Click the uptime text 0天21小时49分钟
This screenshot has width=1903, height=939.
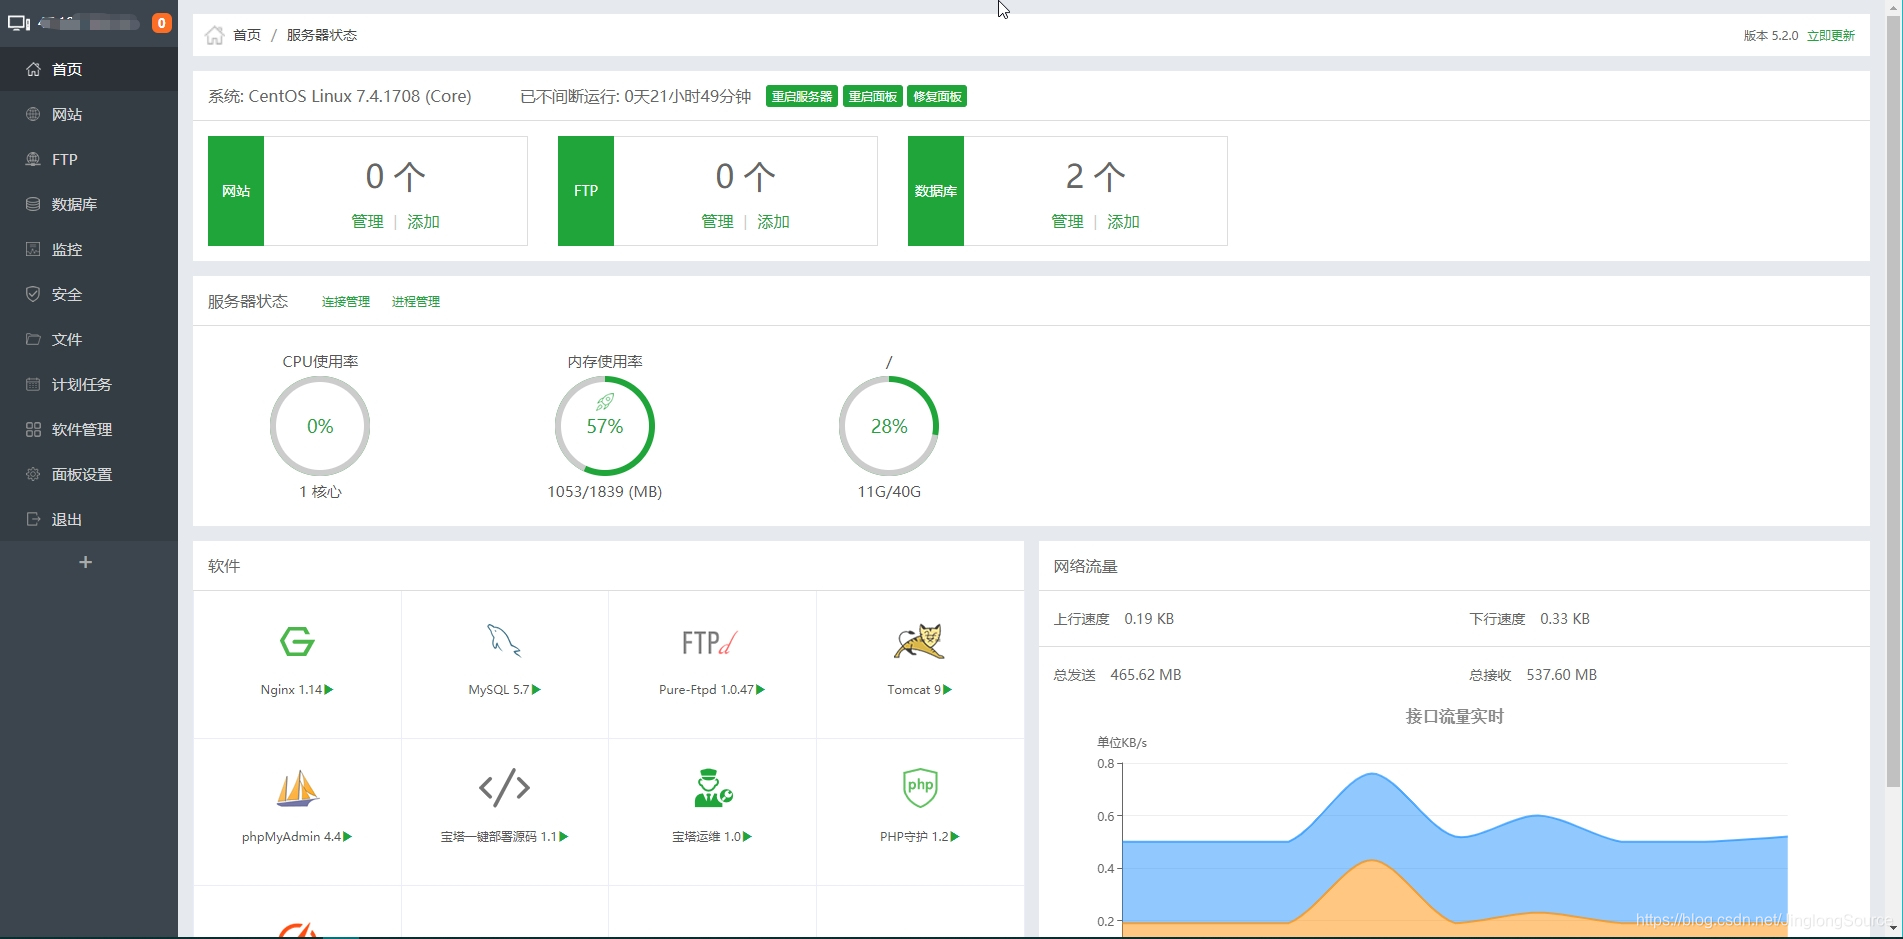[x=687, y=96]
